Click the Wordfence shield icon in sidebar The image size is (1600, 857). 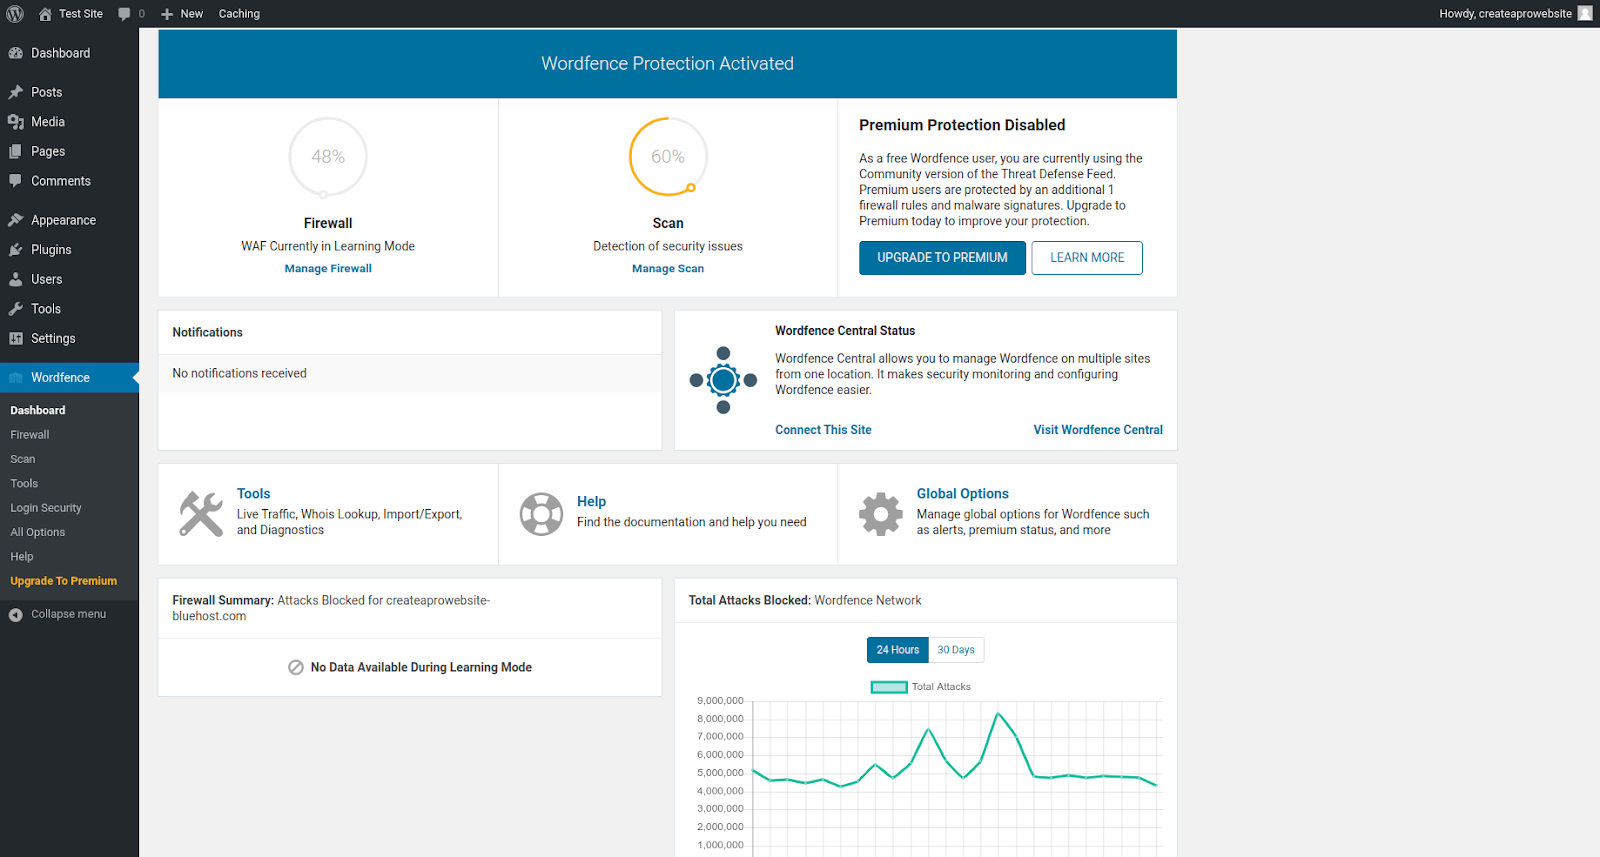click(16, 378)
